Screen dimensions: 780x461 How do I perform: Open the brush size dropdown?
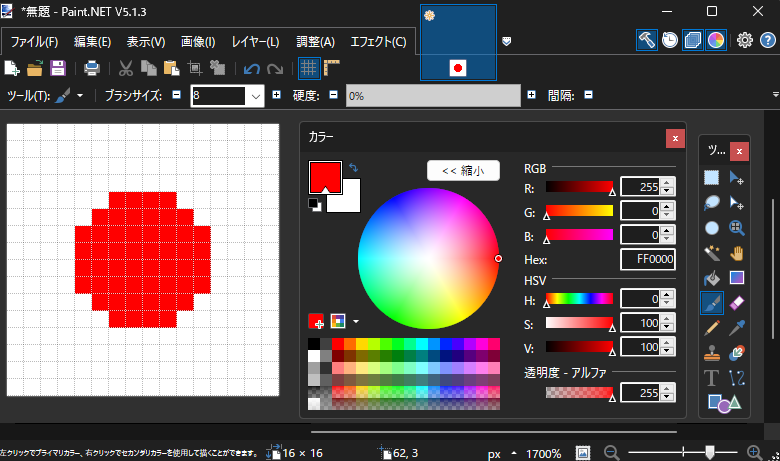[x=255, y=96]
